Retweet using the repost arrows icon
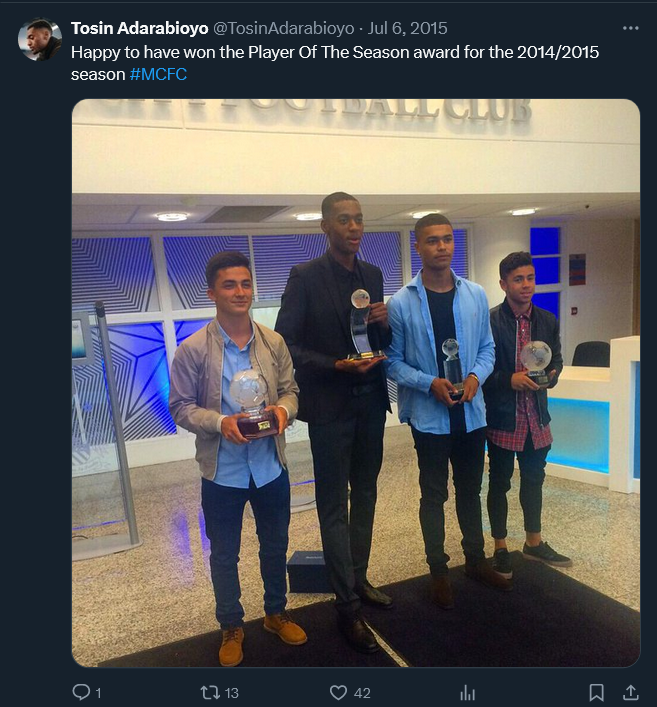This screenshot has width=657, height=707. click(210, 692)
